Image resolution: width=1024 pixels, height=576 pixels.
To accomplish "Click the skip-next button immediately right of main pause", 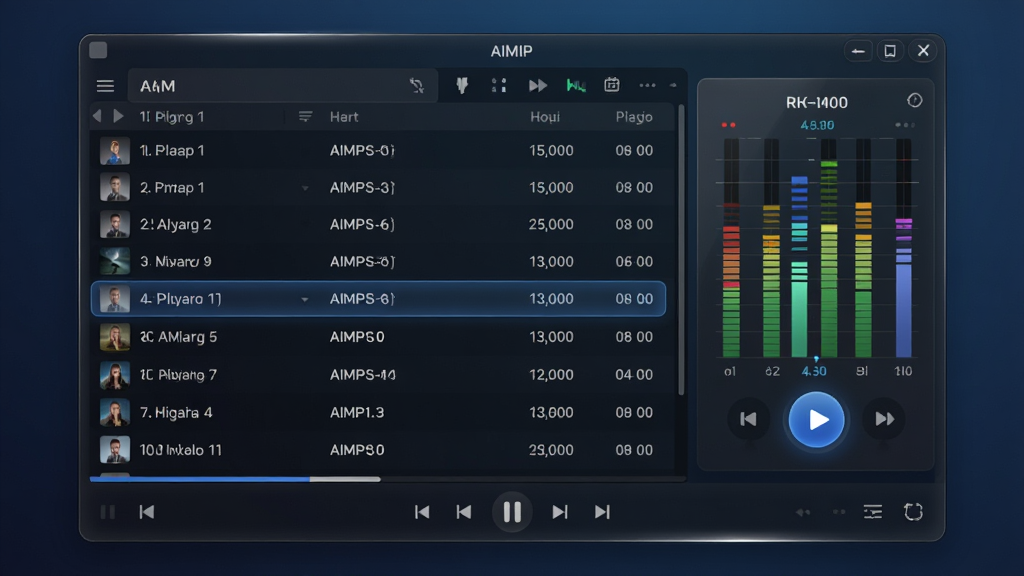I will [560, 512].
